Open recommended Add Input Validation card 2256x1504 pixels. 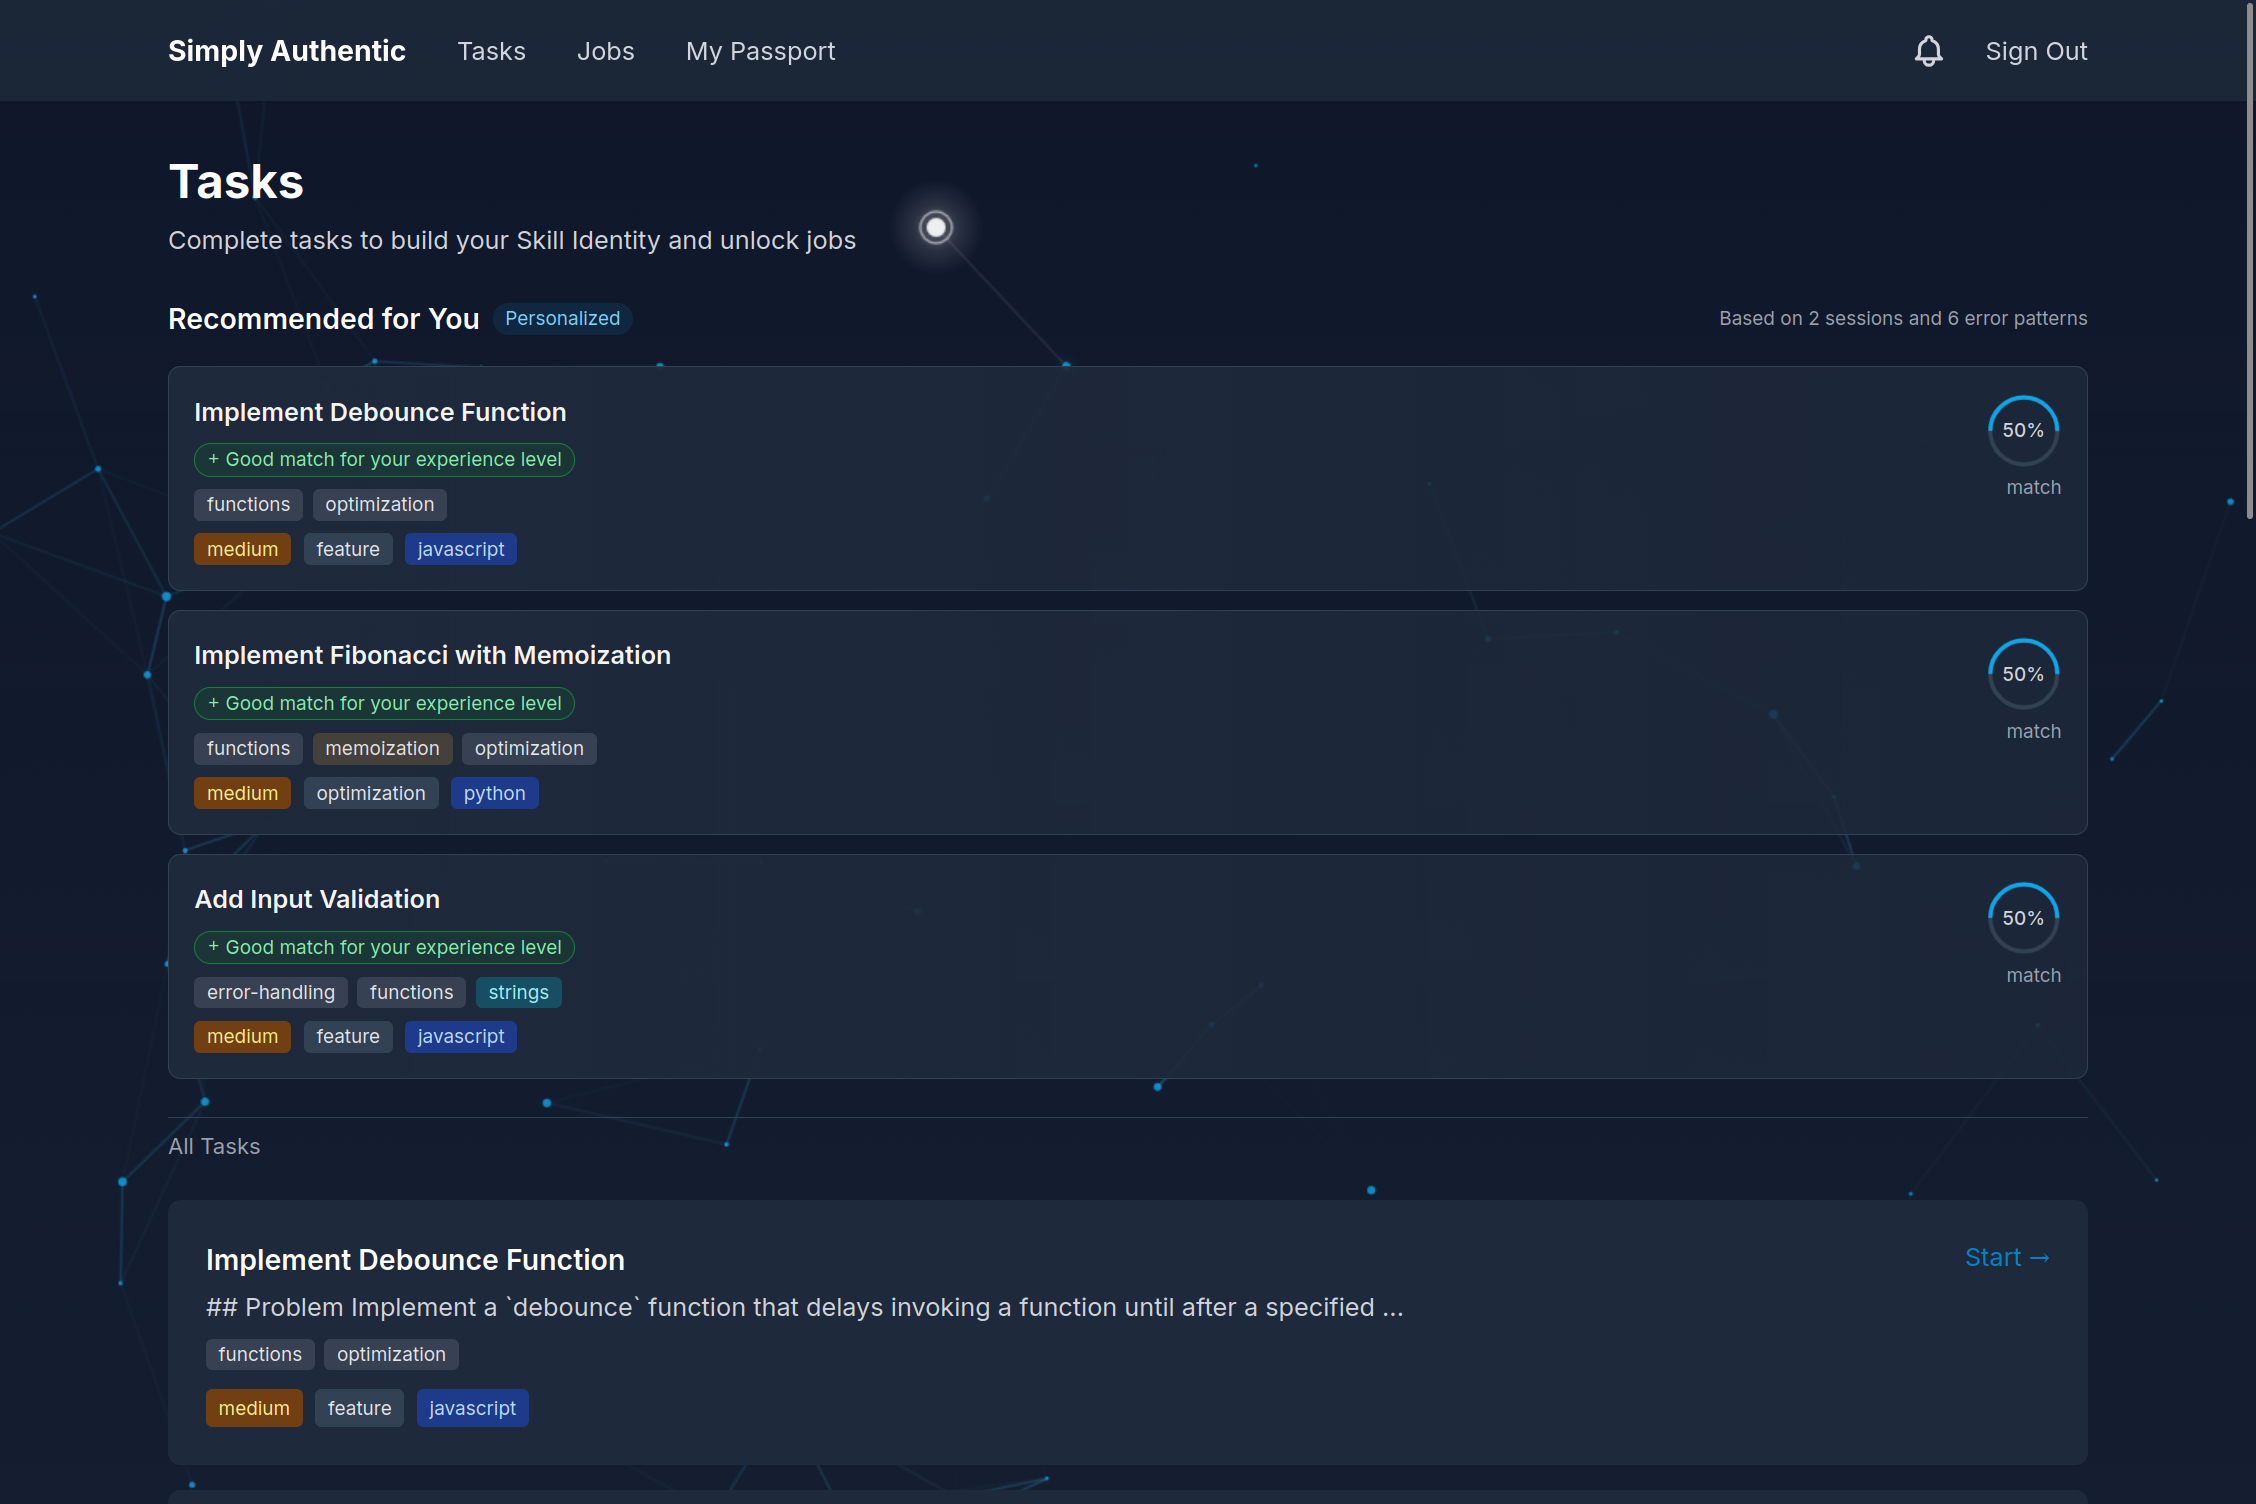click(x=317, y=900)
